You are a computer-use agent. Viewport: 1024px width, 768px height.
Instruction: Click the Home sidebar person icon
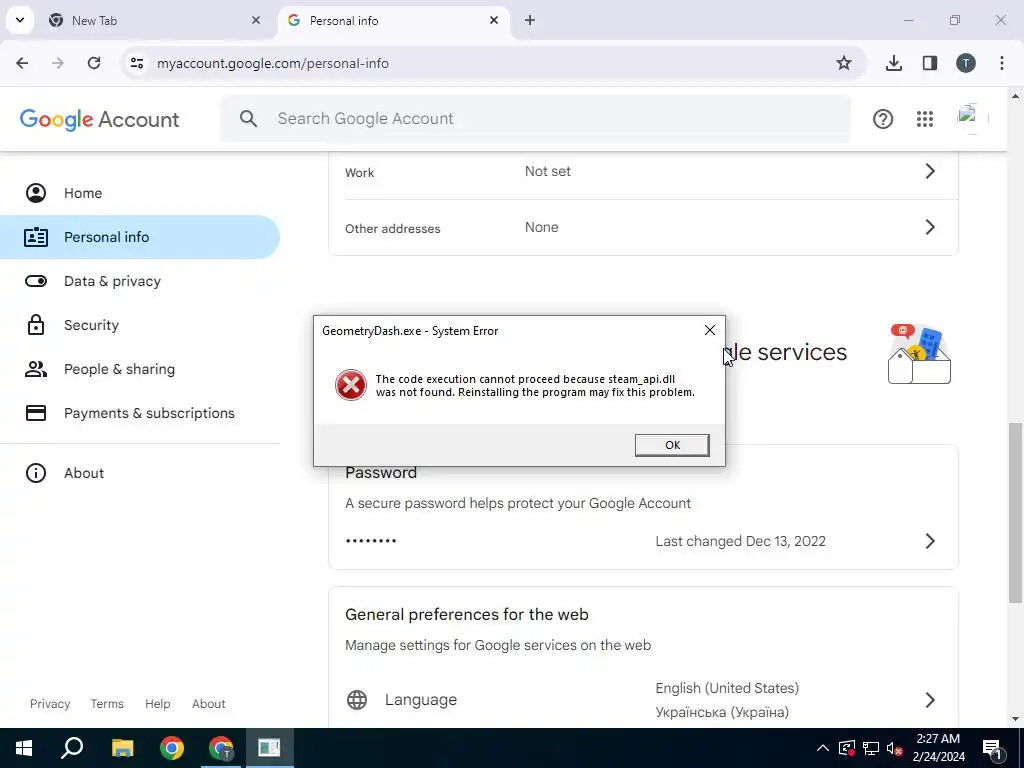pos(36,193)
